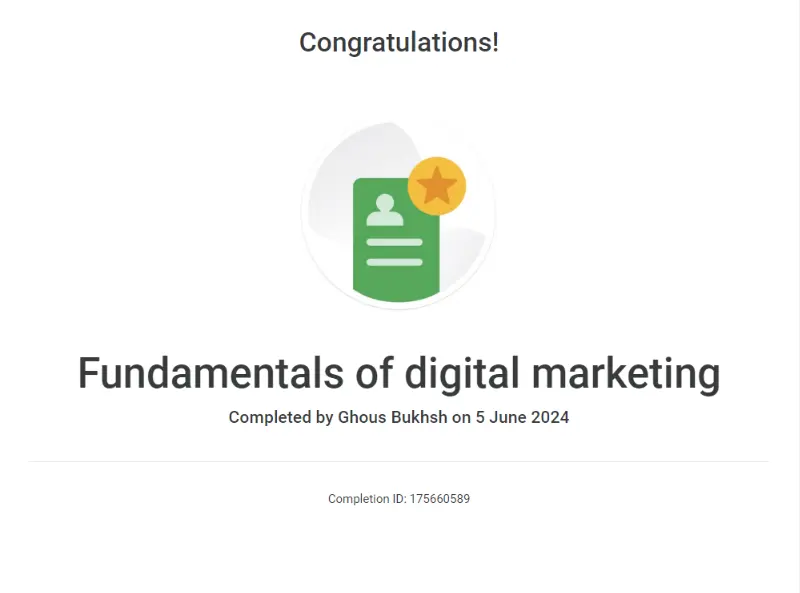The width and height of the screenshot is (800, 593).
Task: Click the word 'of' in the course title
Action: click(374, 373)
